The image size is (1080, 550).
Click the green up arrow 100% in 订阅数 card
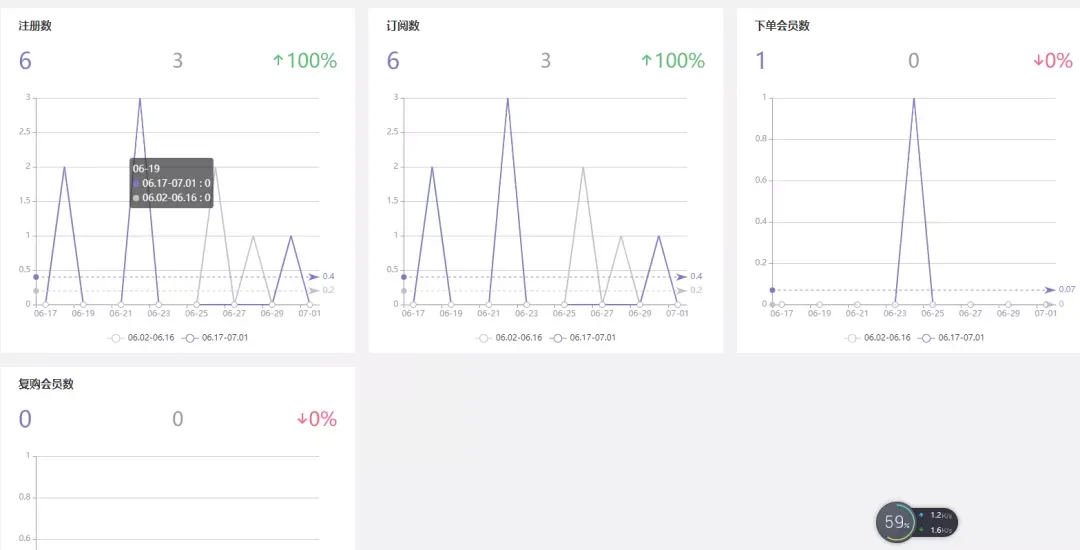pos(672,61)
